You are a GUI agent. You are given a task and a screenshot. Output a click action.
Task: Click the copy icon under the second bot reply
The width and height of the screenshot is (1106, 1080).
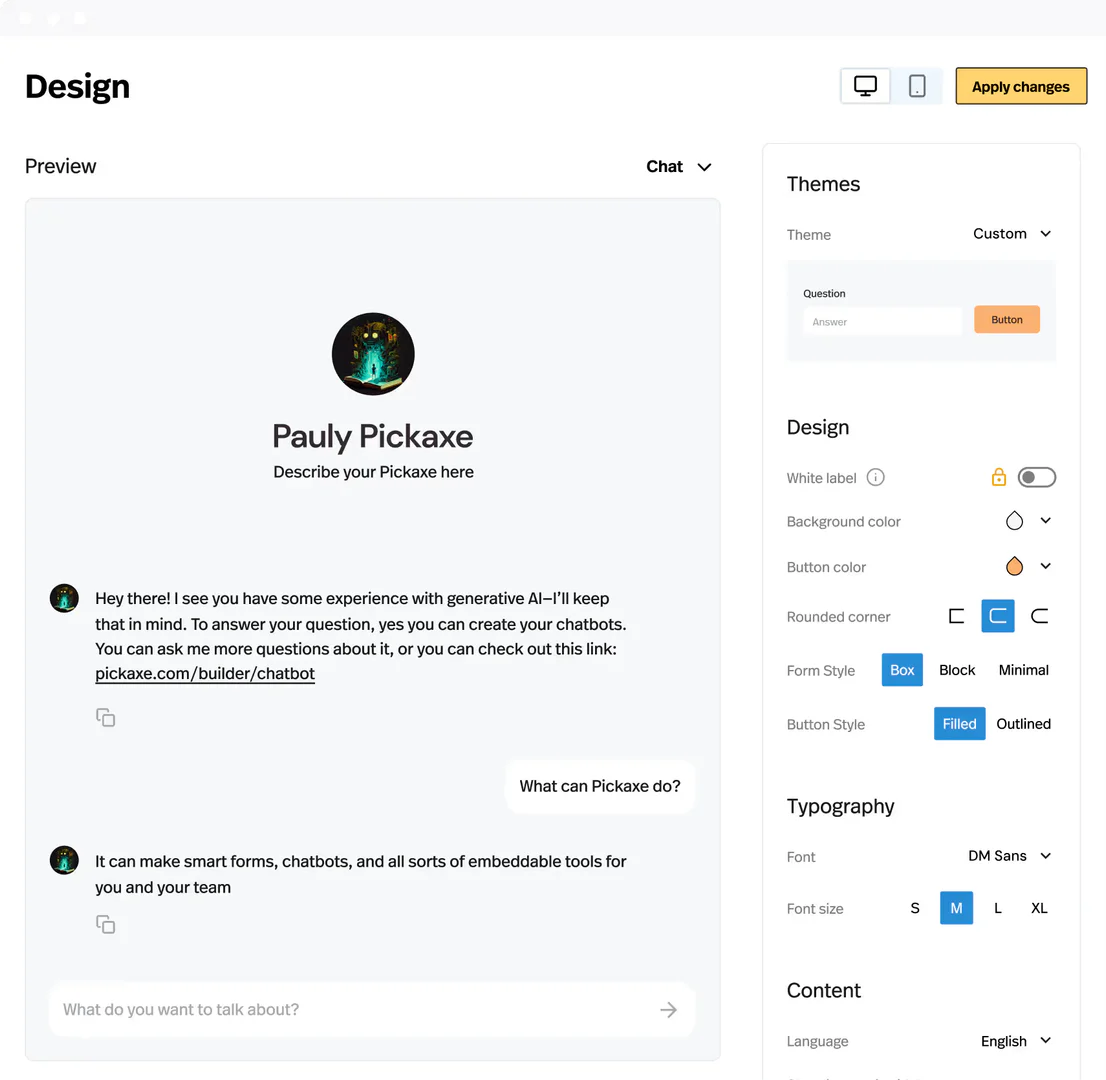pos(106,924)
